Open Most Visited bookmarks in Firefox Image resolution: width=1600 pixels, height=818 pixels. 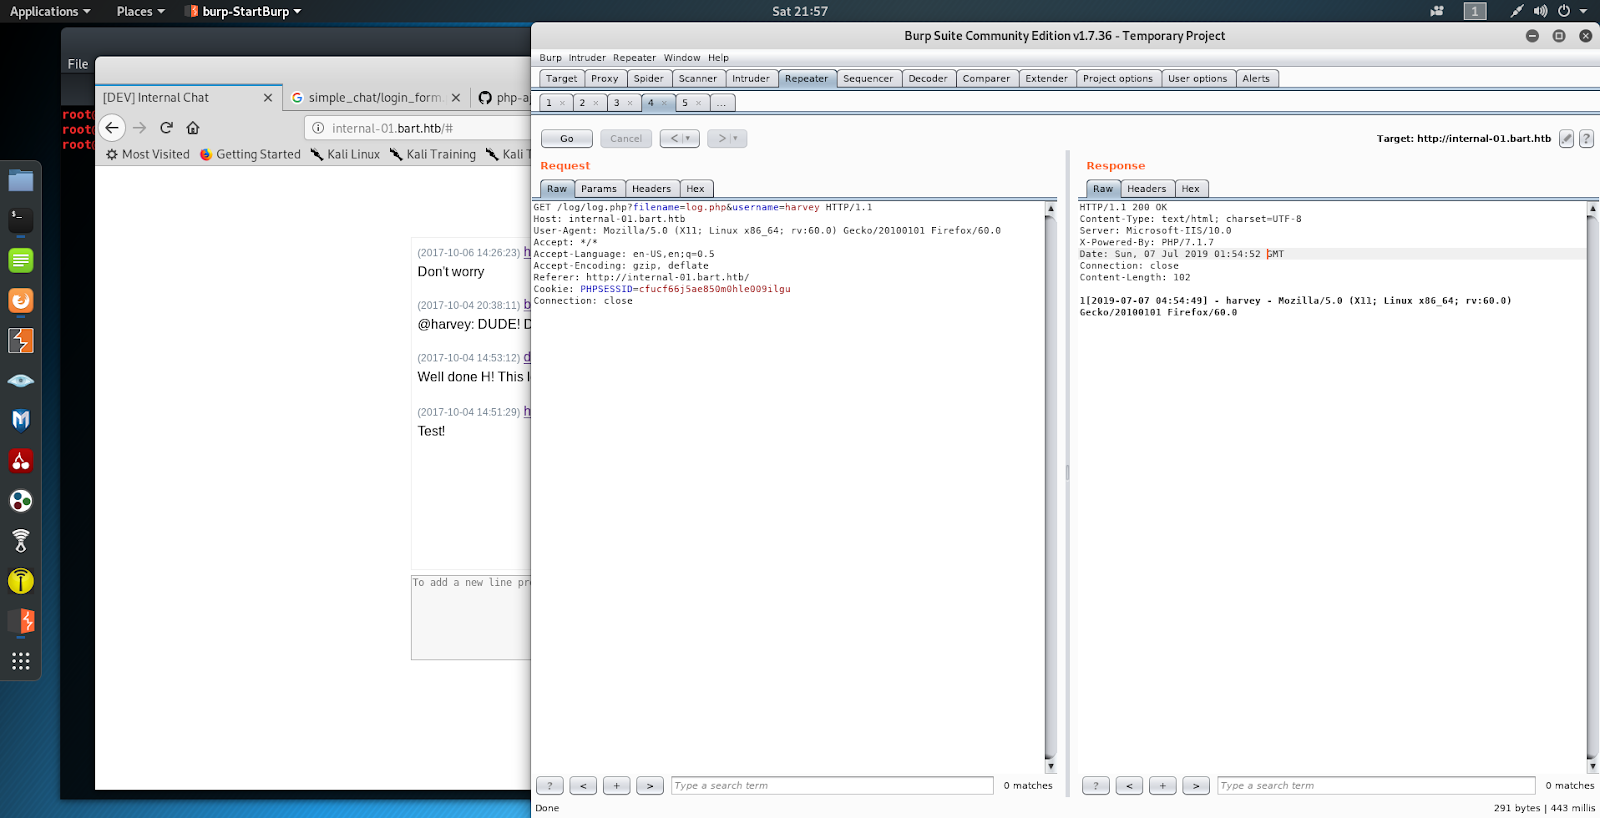(147, 155)
